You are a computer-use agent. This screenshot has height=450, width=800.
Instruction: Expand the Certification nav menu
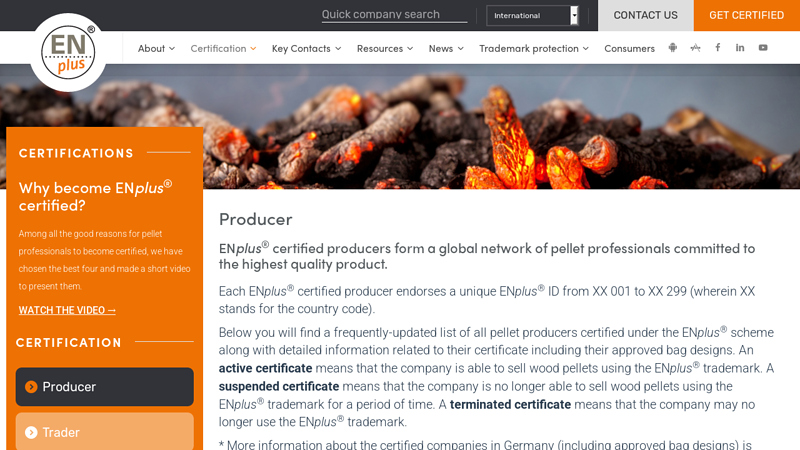[223, 48]
